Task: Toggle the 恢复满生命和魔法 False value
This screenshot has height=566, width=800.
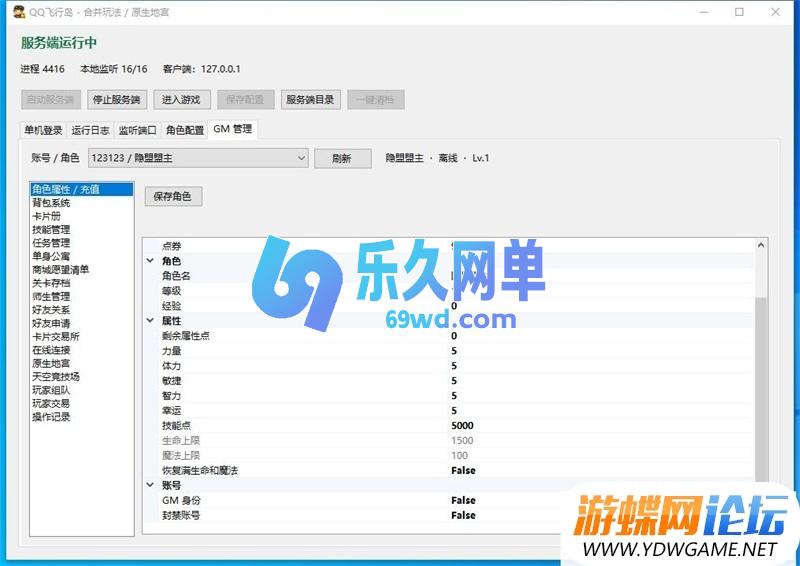Action: click(x=463, y=470)
